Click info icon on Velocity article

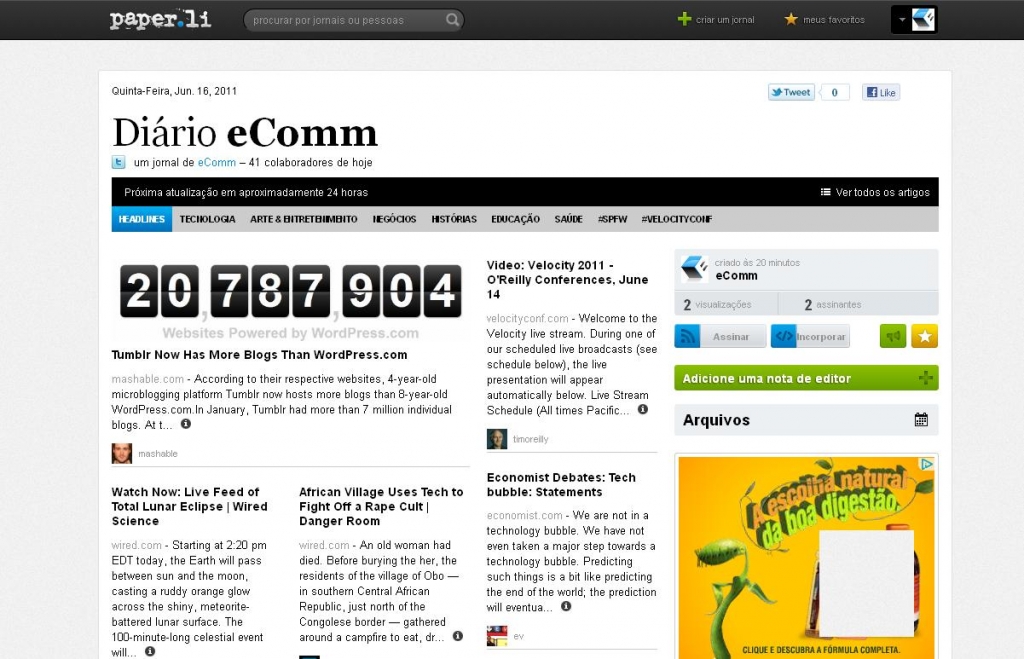(x=643, y=410)
